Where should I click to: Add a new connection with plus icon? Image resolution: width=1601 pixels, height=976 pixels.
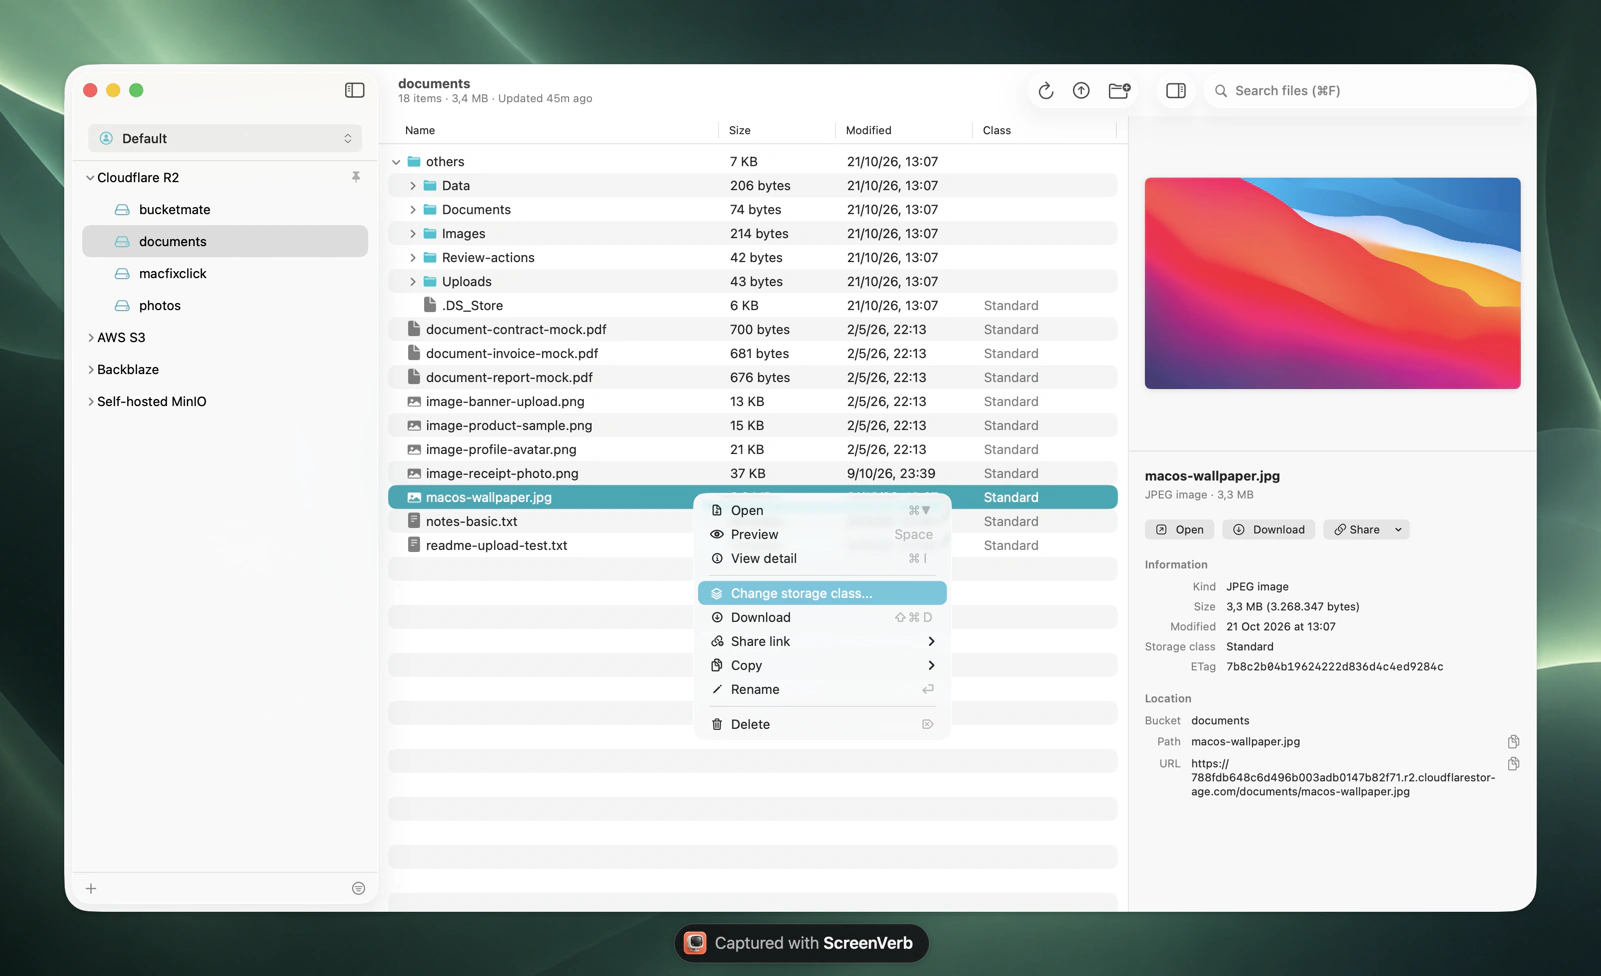(x=91, y=888)
